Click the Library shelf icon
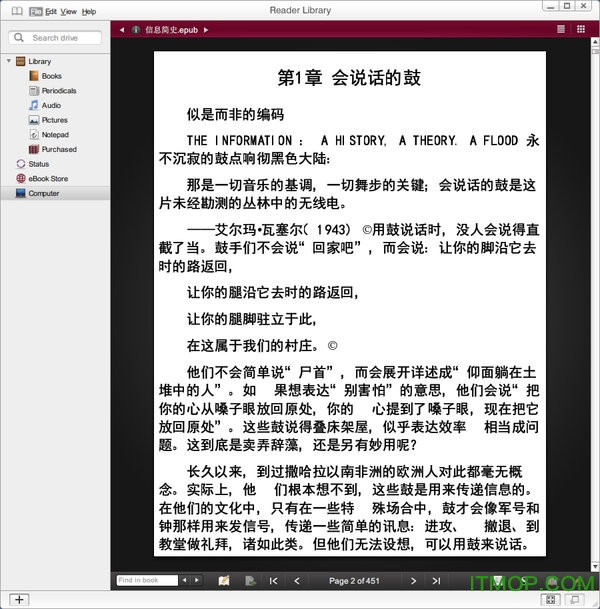The height and width of the screenshot is (609, 600). [21, 61]
